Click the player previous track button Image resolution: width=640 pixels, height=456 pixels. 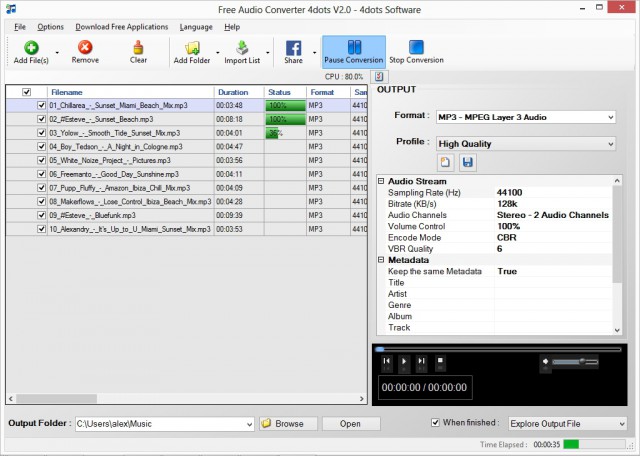[387, 361]
